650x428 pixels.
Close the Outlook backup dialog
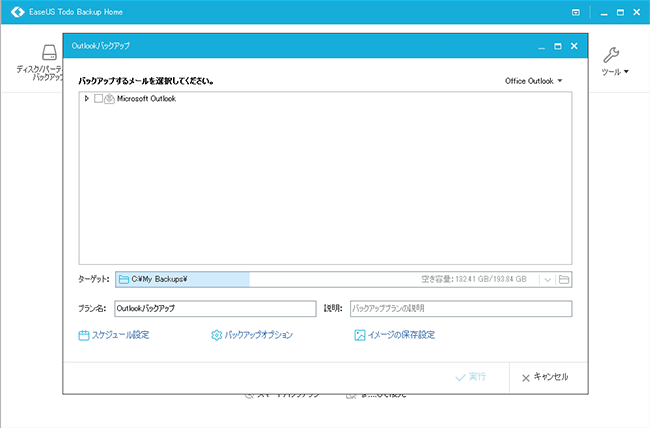[574, 46]
